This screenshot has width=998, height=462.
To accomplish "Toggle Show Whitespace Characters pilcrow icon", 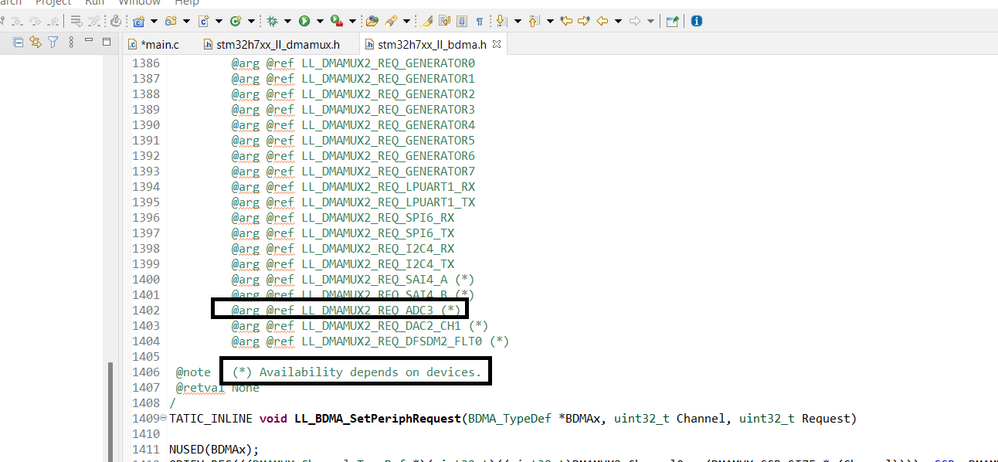I will [479, 21].
